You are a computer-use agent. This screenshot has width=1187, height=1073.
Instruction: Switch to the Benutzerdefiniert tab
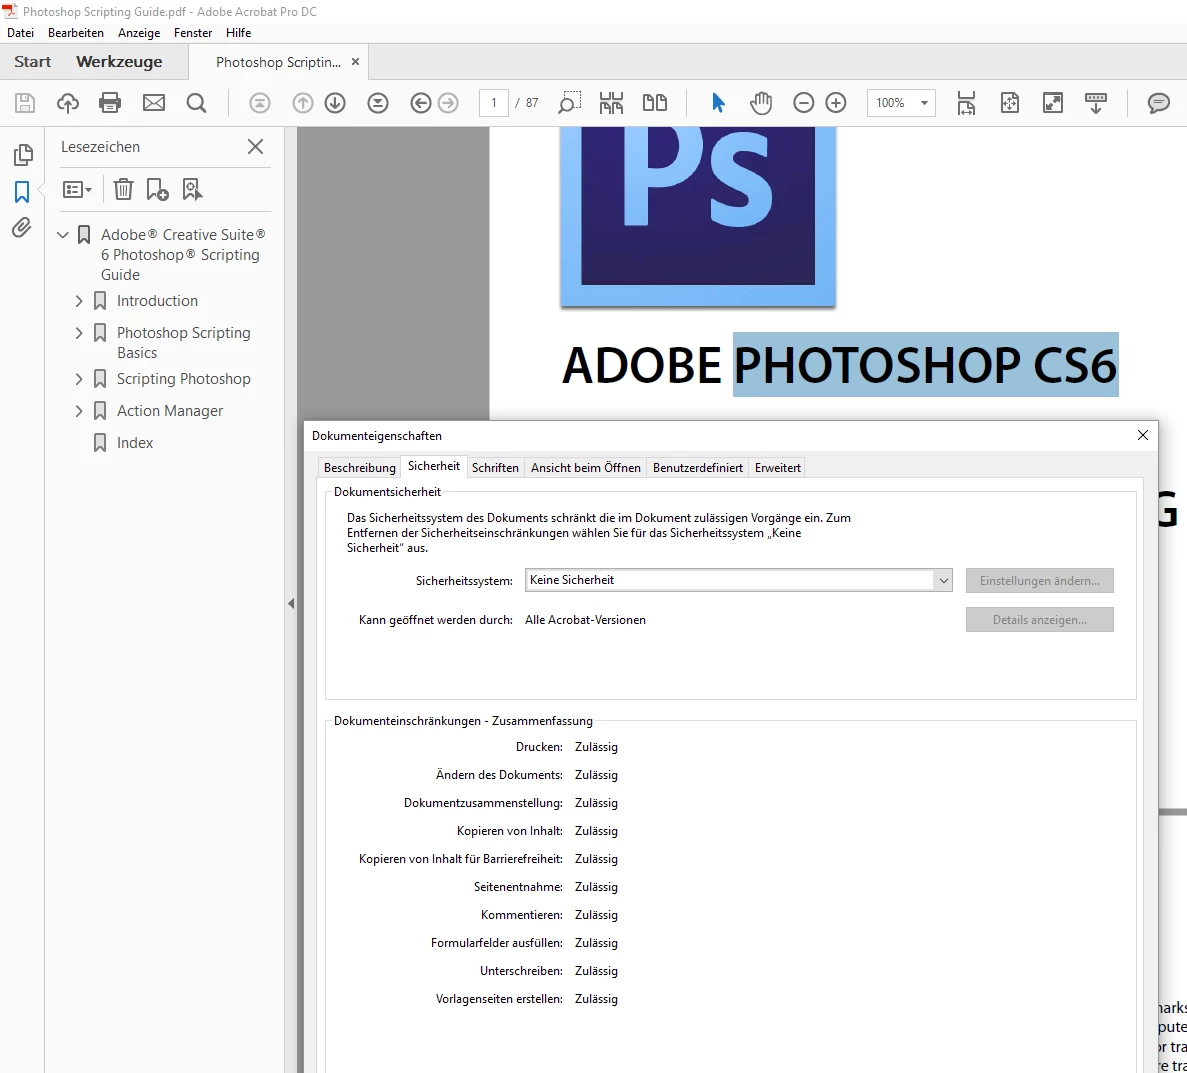point(698,468)
